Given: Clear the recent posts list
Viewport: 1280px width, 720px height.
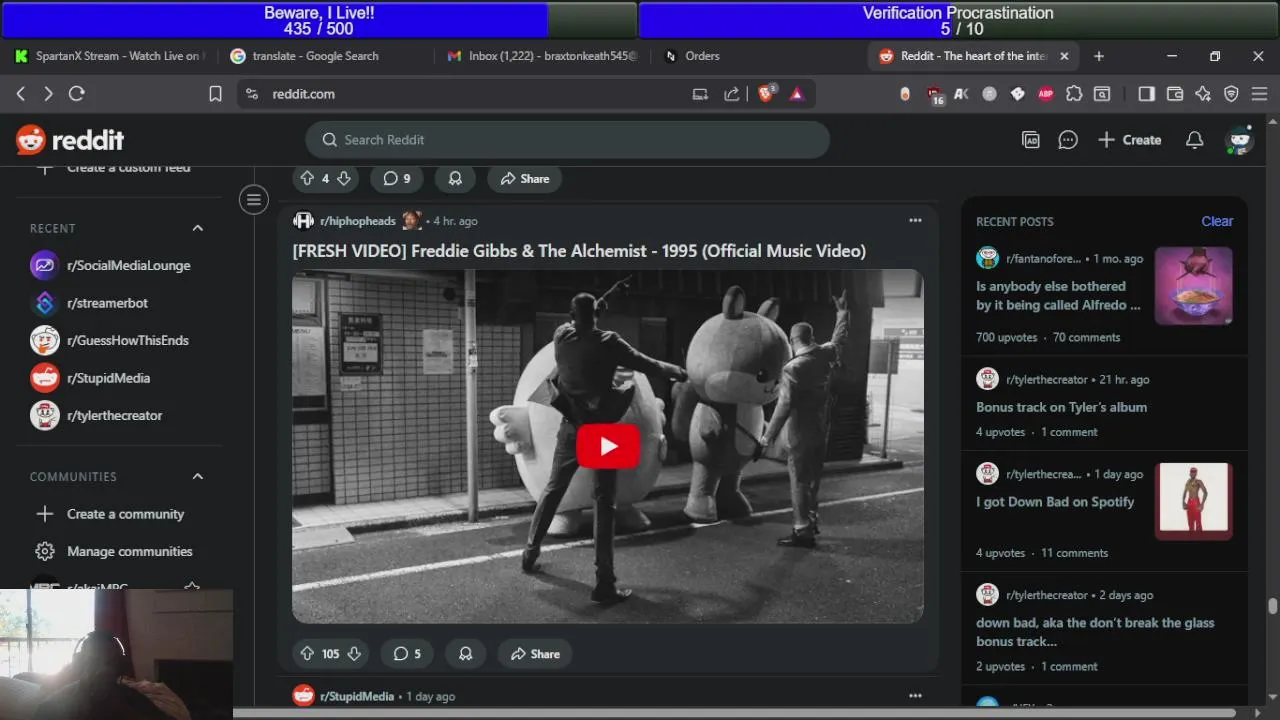Looking at the screenshot, I should click(1217, 221).
